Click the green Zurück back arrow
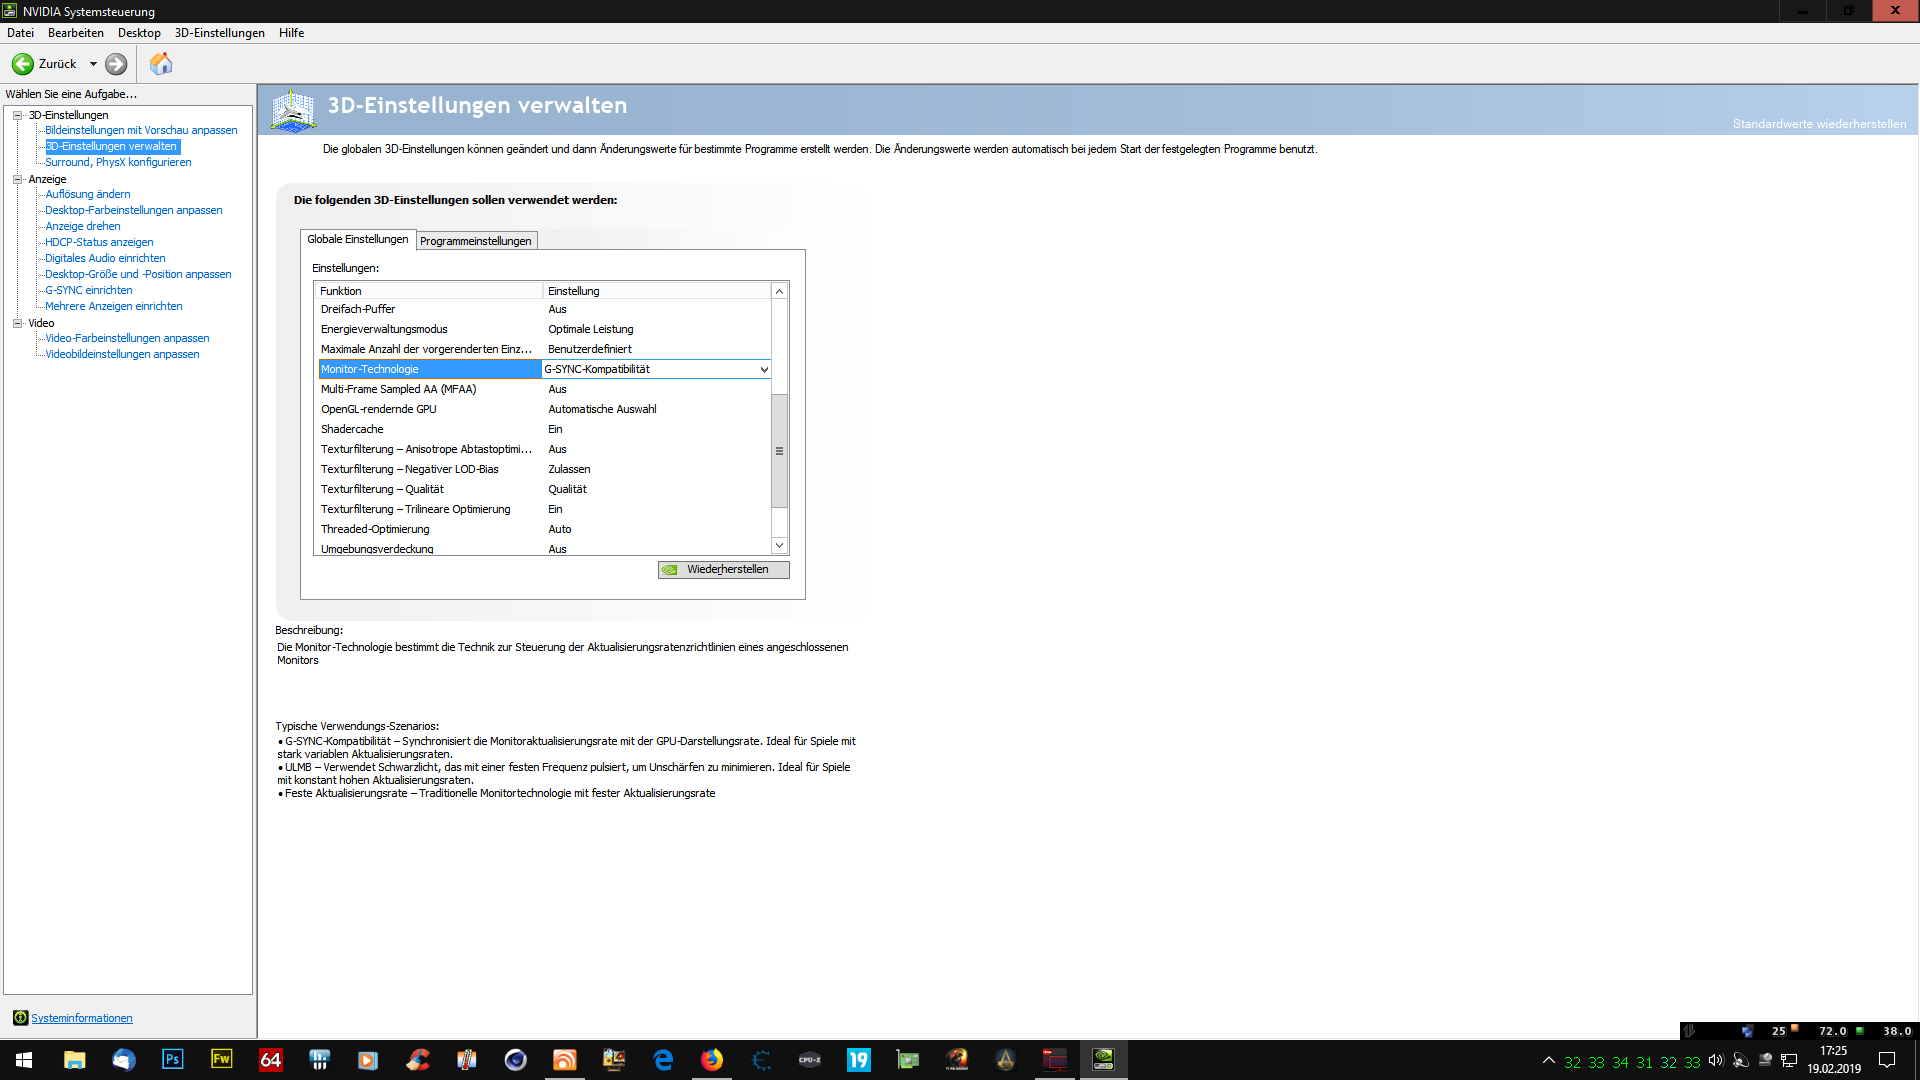 coord(23,64)
